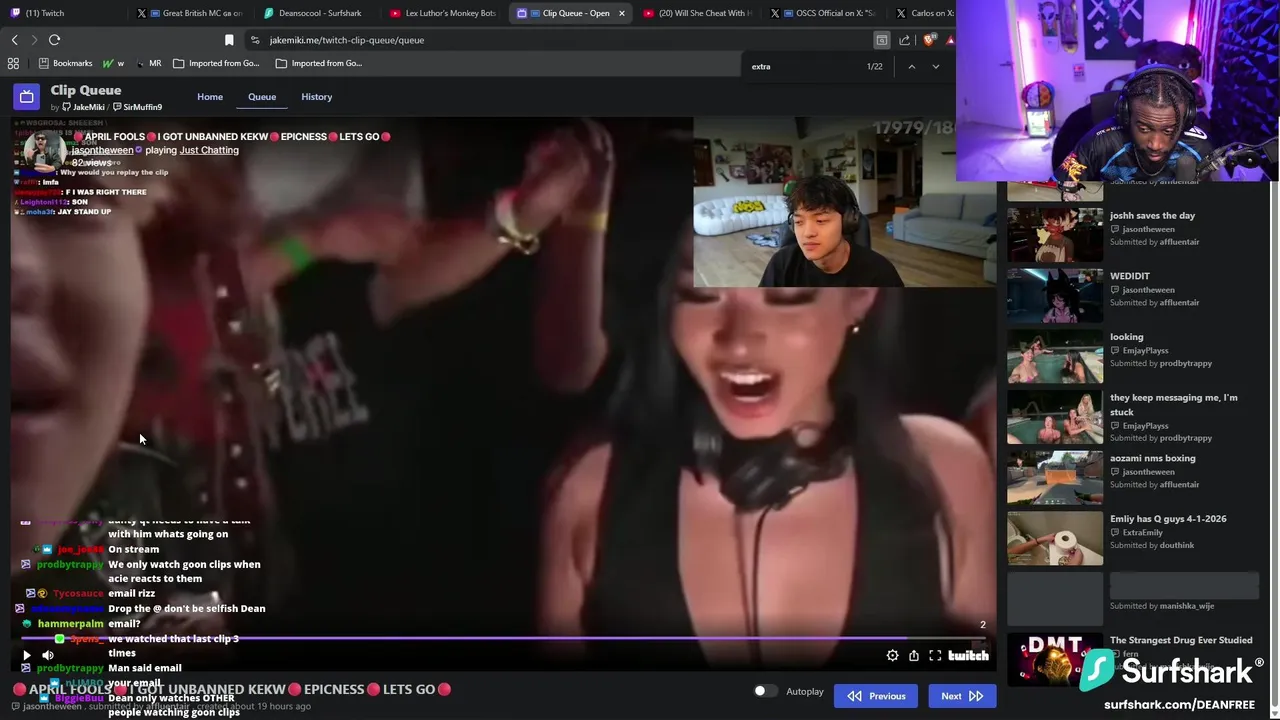Open 'they keep messaging me, I'm stuck' clip
Viewport: 1280px width, 720px height.
pos(1173,404)
